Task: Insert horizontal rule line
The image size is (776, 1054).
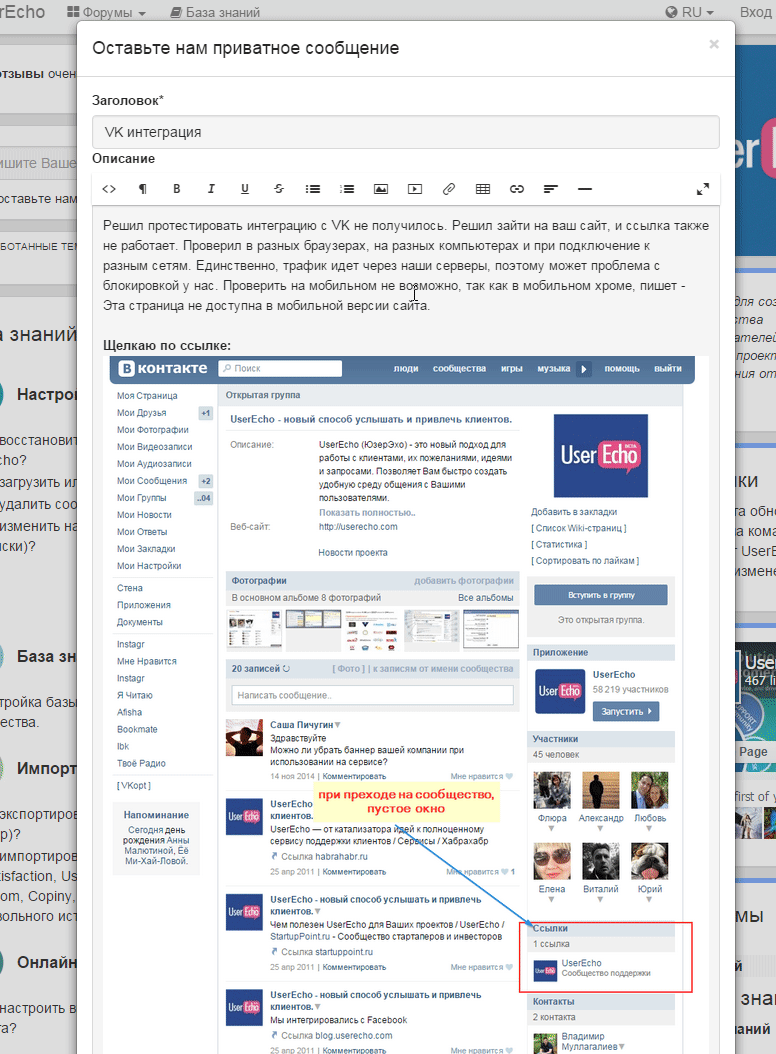Action: click(x=585, y=190)
